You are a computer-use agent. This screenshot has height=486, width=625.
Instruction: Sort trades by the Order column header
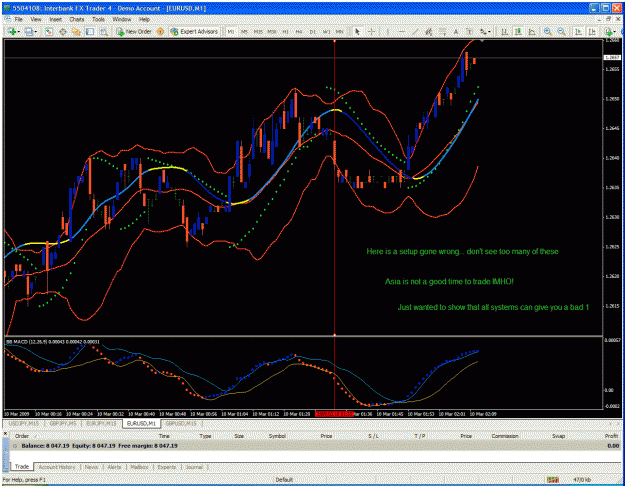point(22,436)
